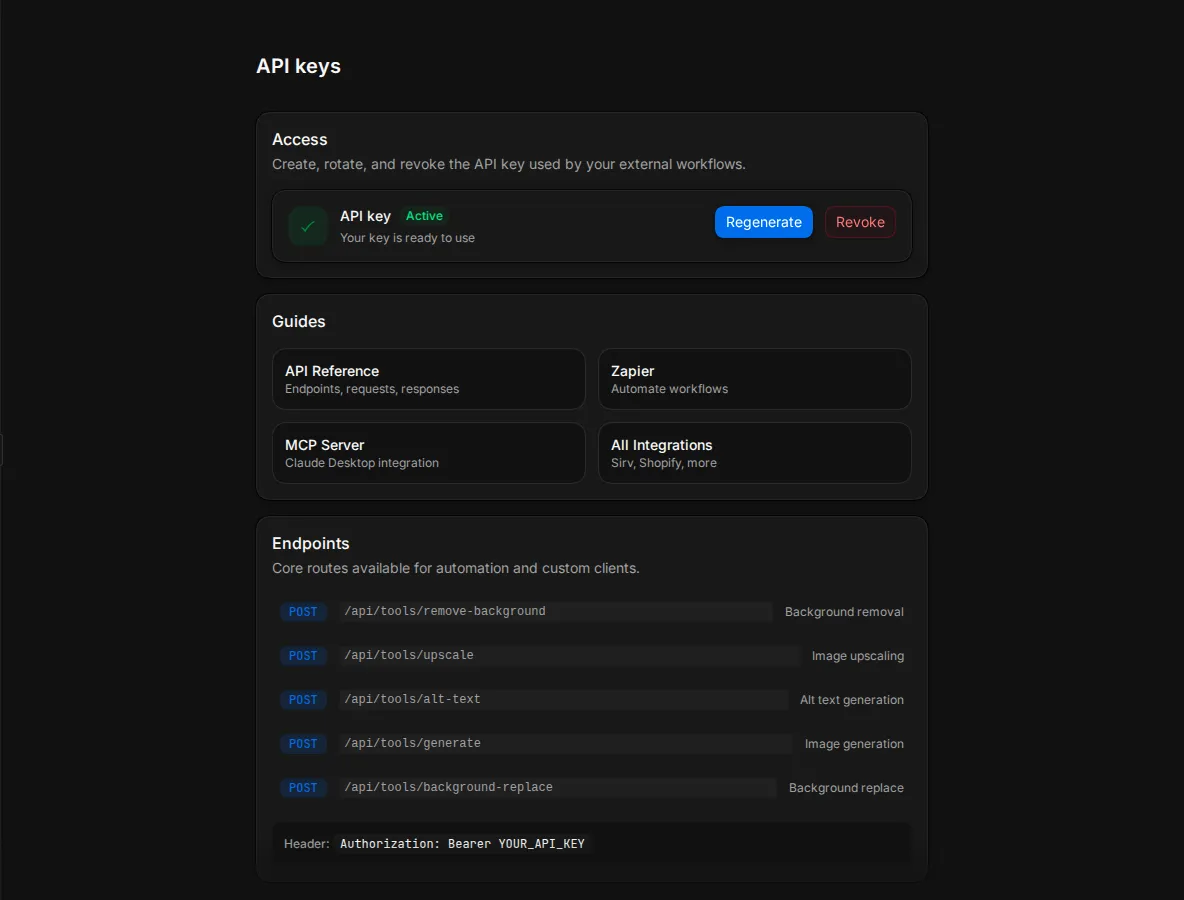Click the Alt text generation label
This screenshot has width=1184, height=900.
pyautogui.click(x=852, y=700)
